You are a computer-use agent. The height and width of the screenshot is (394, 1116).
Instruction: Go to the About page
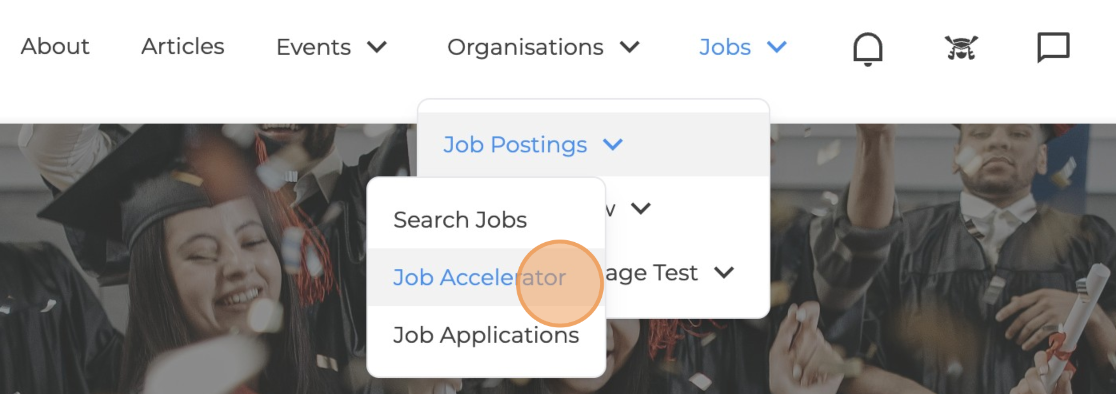(55, 46)
